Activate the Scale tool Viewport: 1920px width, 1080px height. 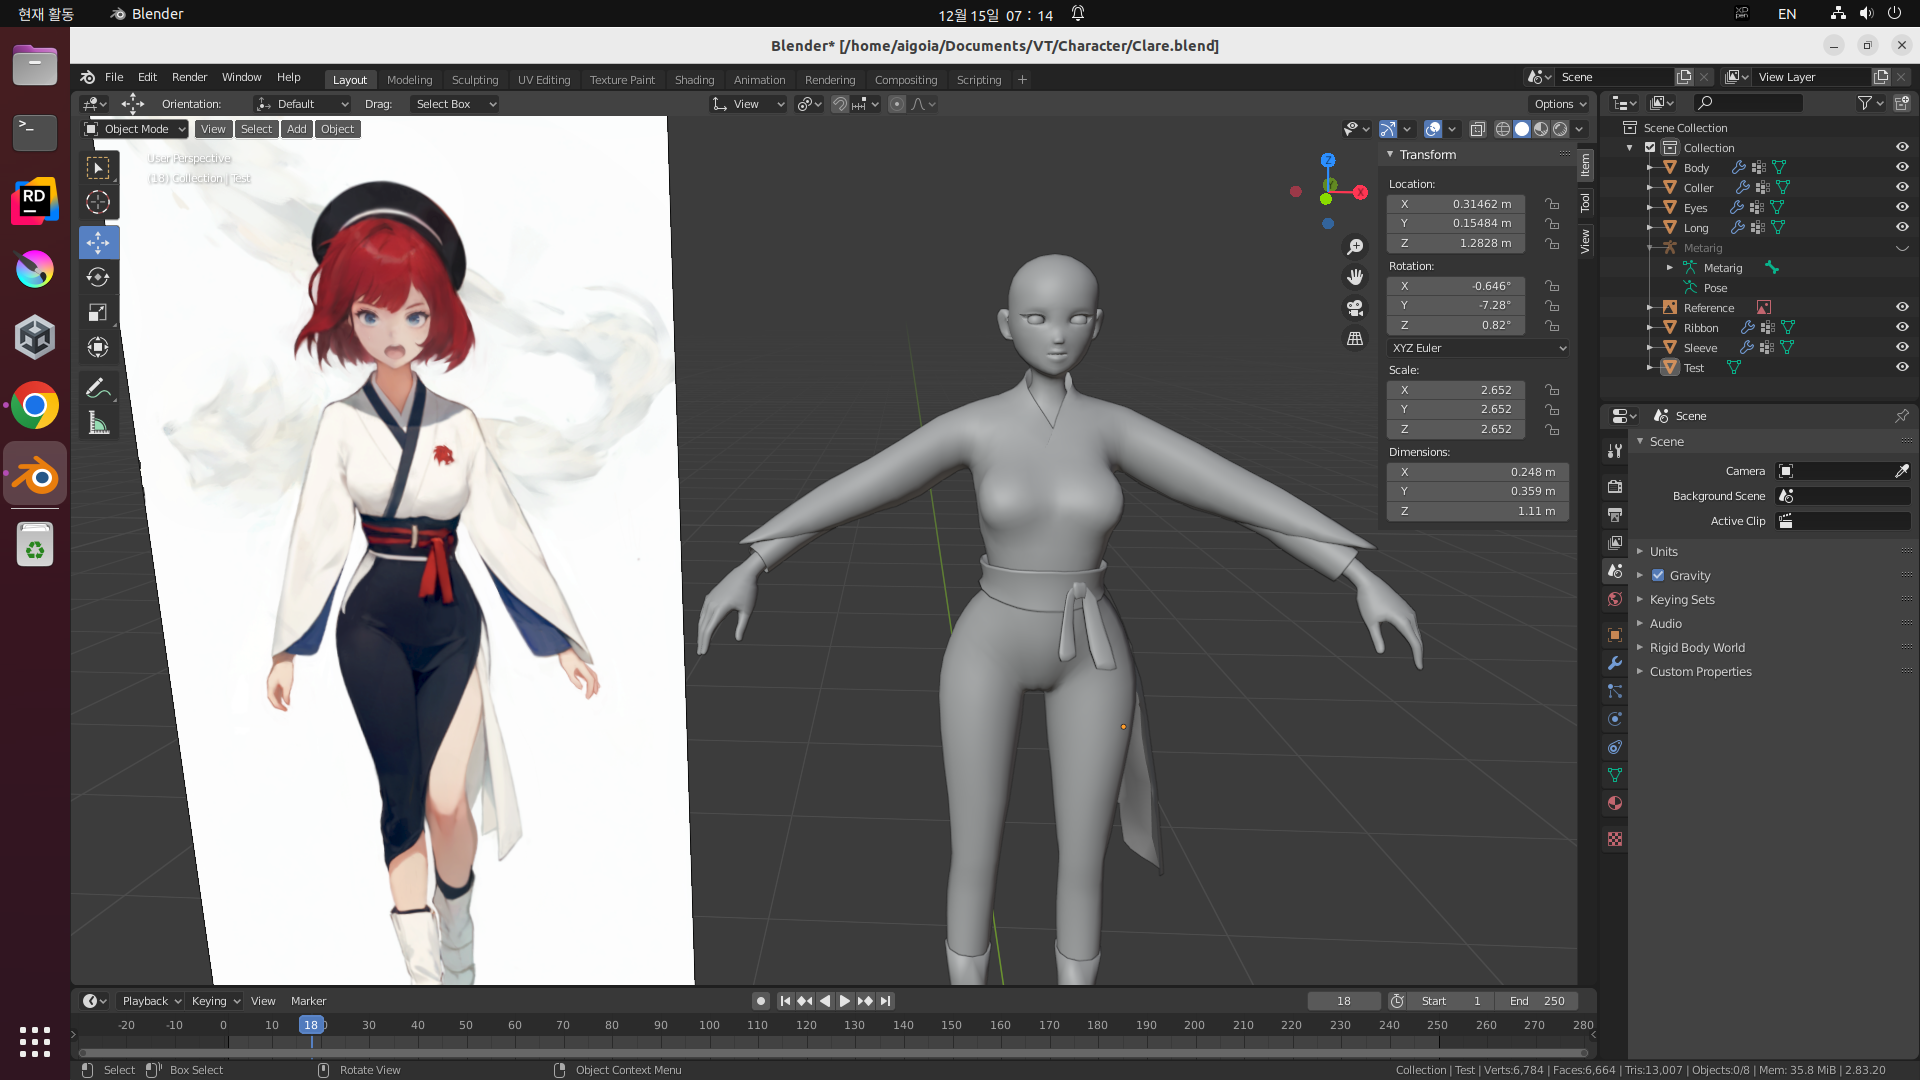(98, 312)
